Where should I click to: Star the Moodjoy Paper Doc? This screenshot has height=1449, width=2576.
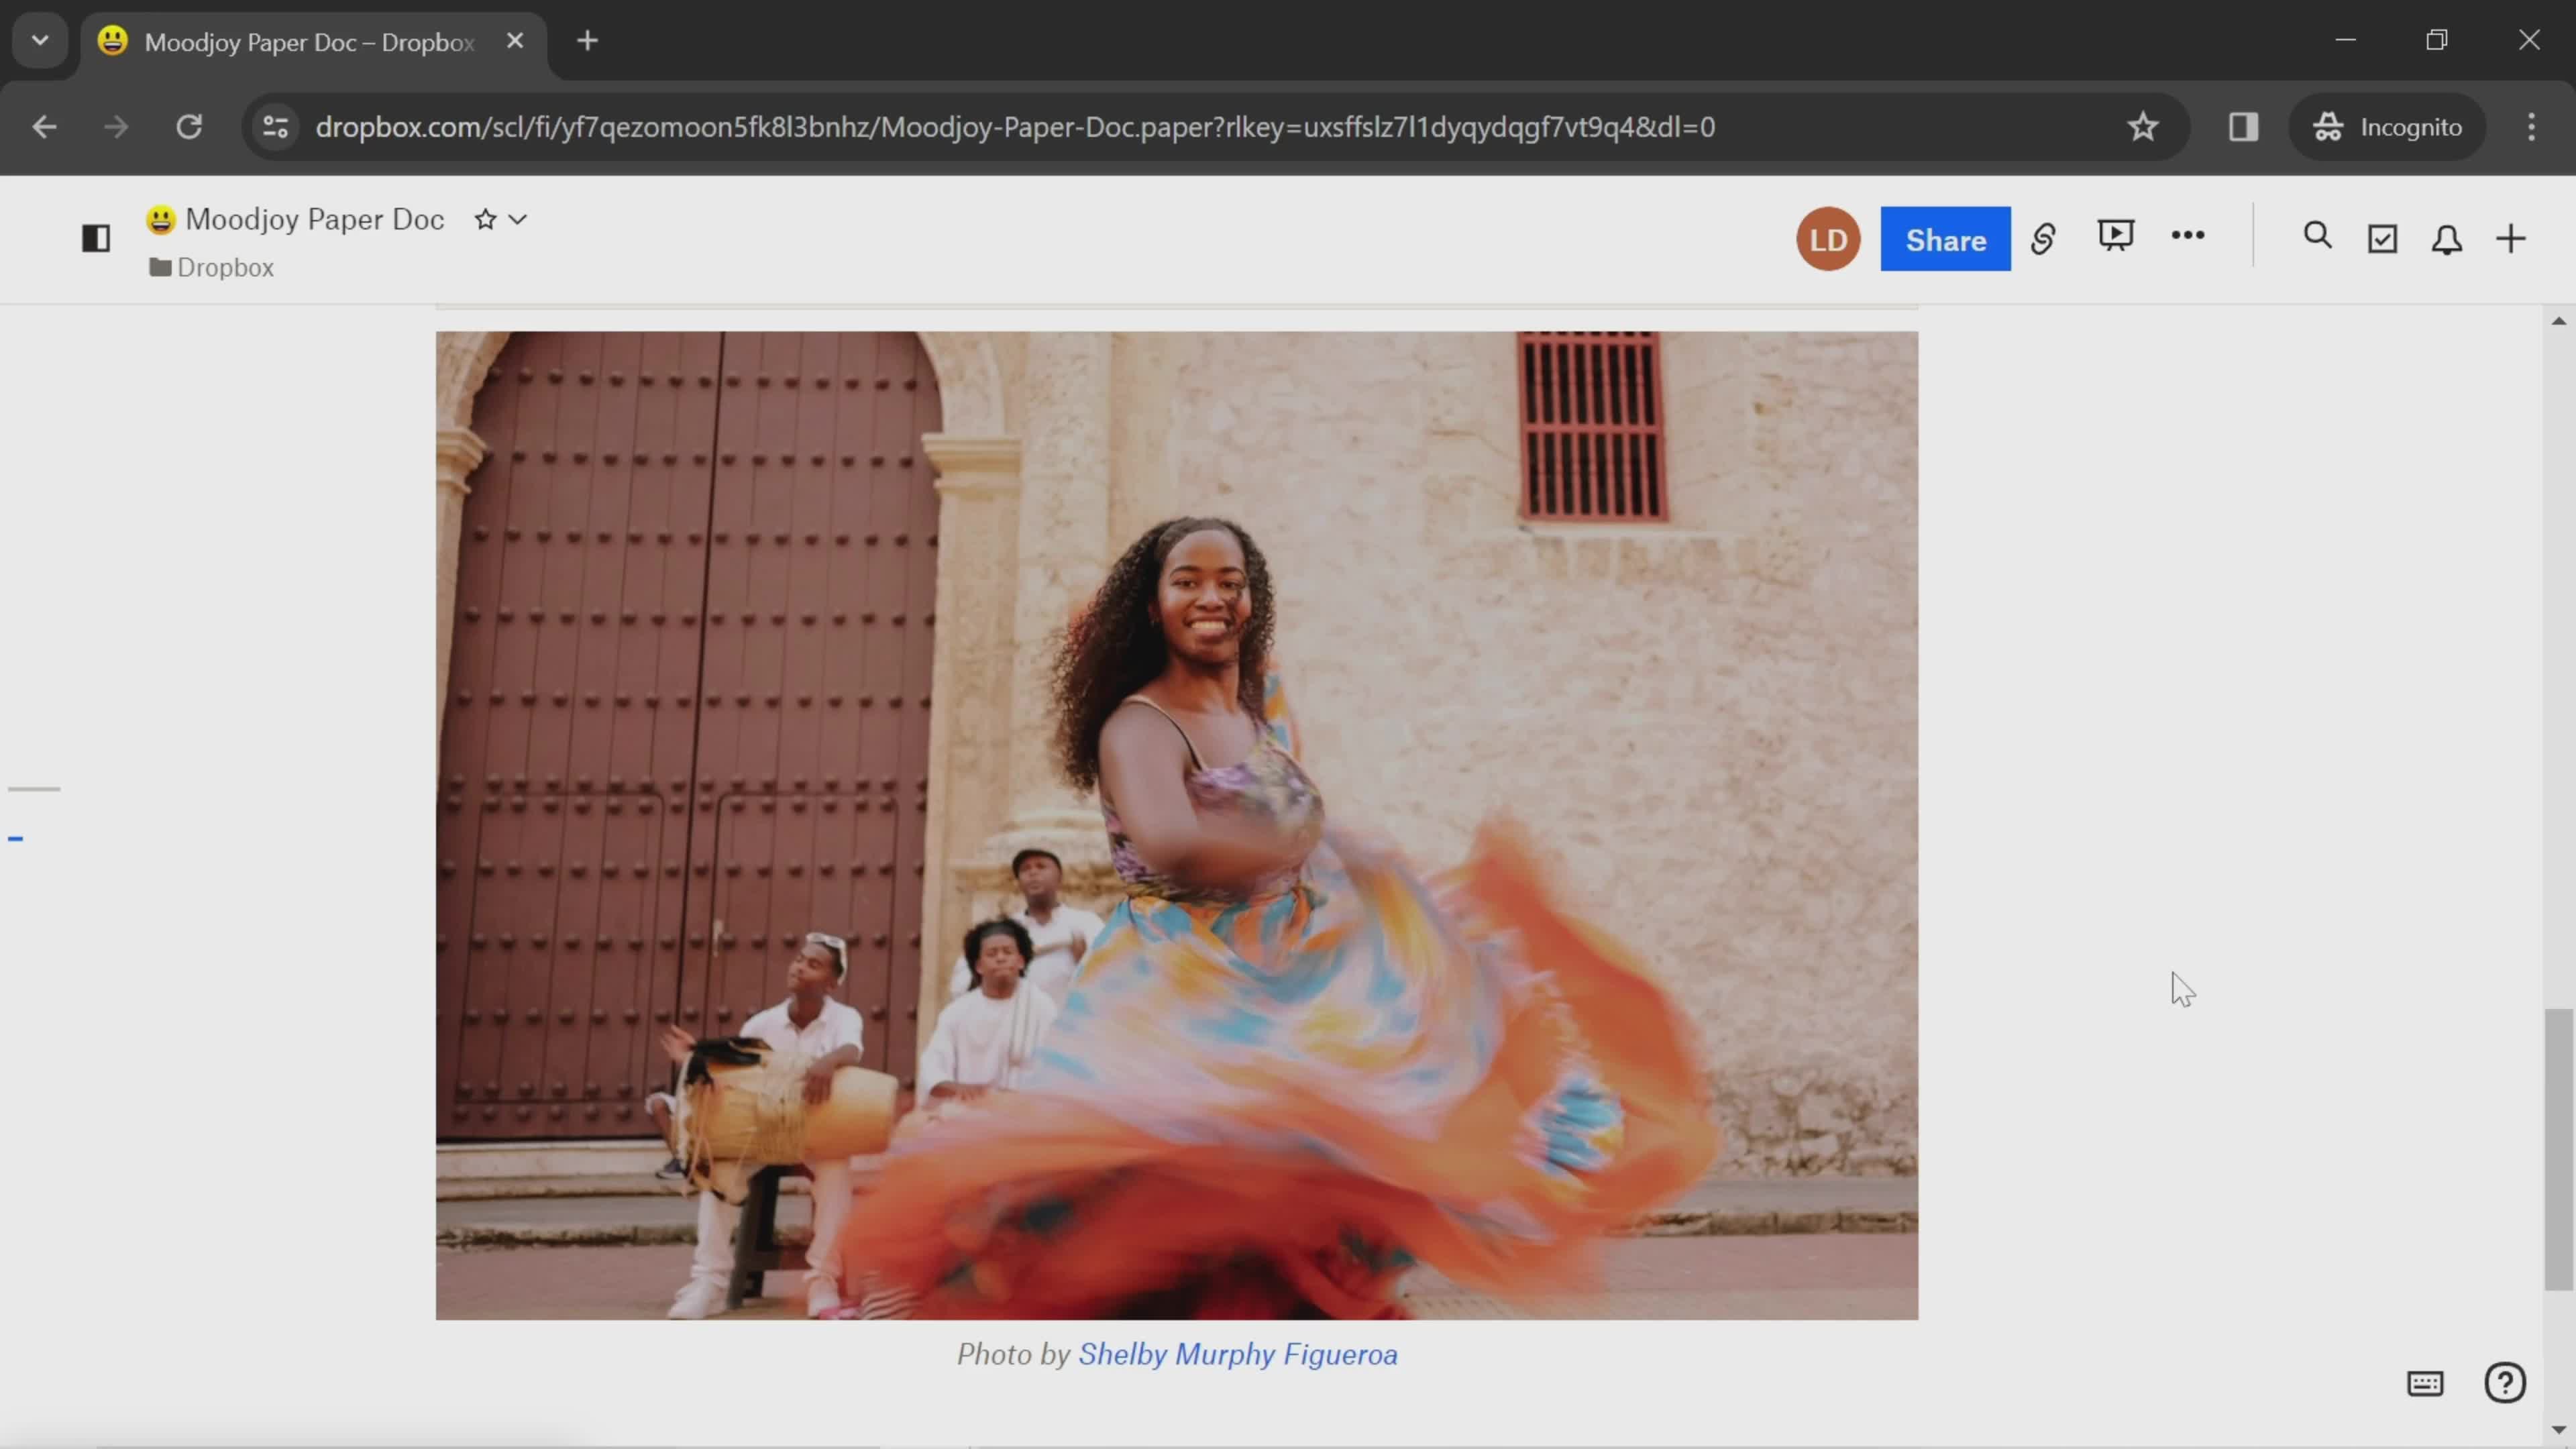[486, 219]
